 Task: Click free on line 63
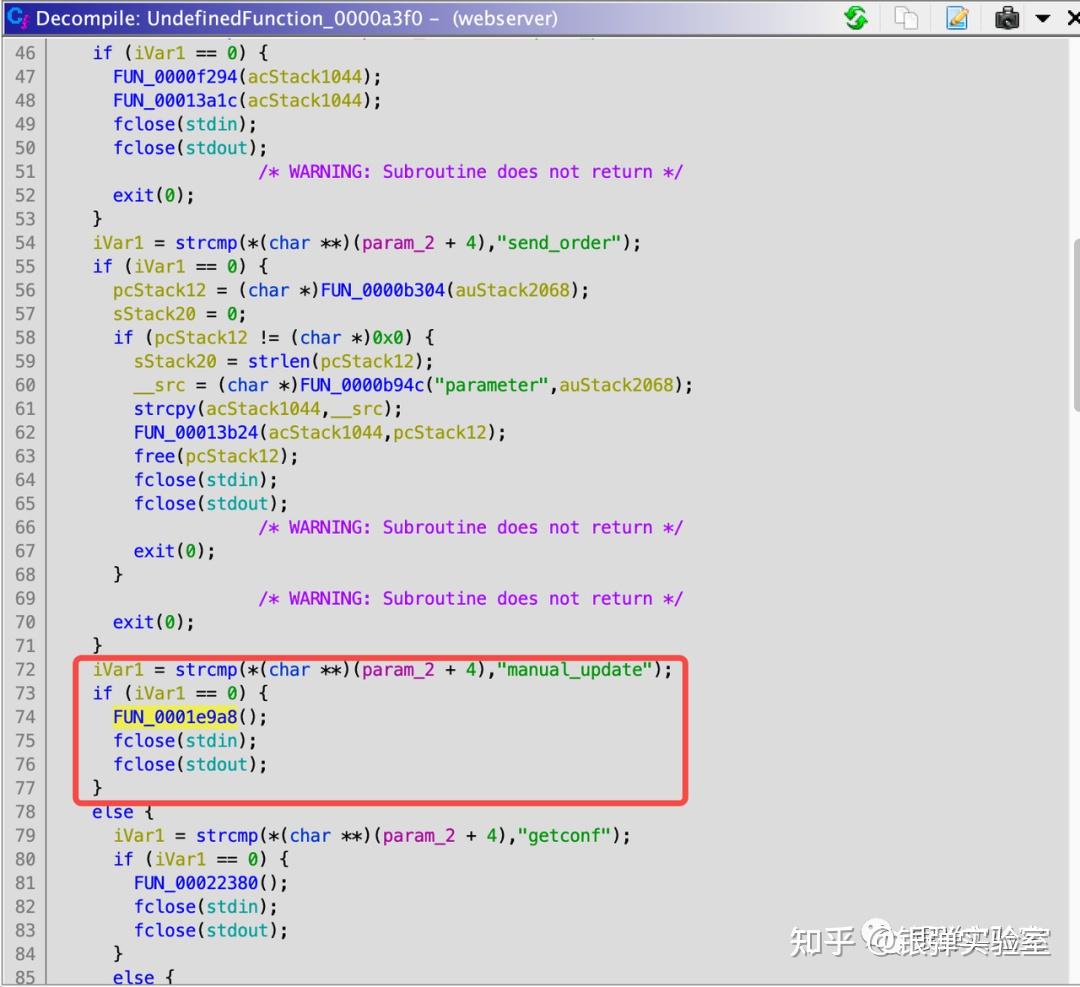[x=154, y=457]
